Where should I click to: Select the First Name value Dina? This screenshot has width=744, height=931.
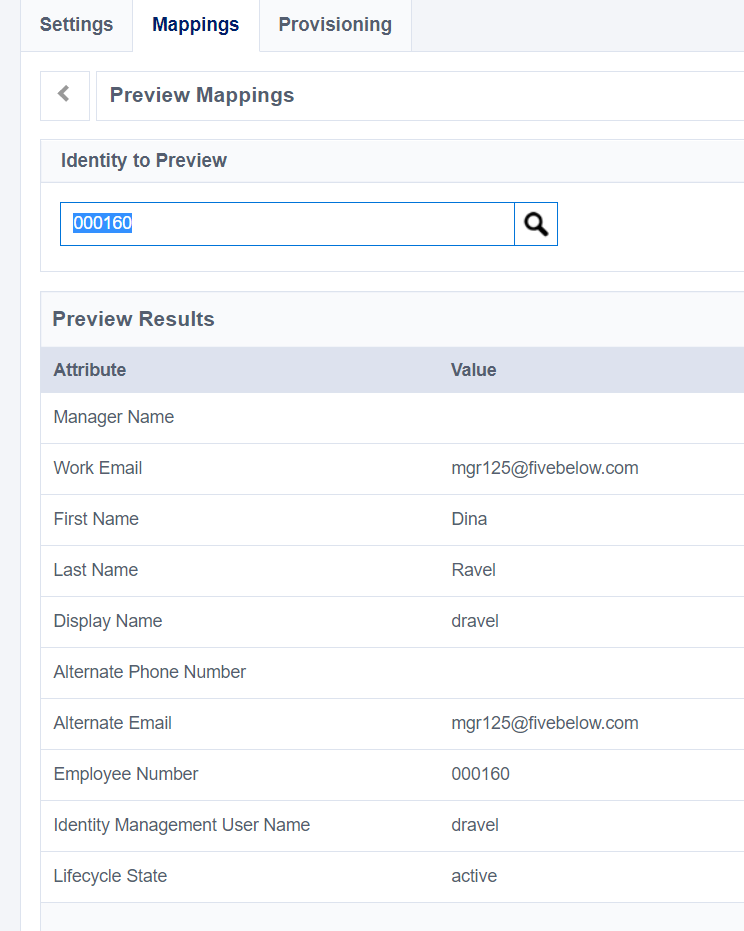click(469, 519)
